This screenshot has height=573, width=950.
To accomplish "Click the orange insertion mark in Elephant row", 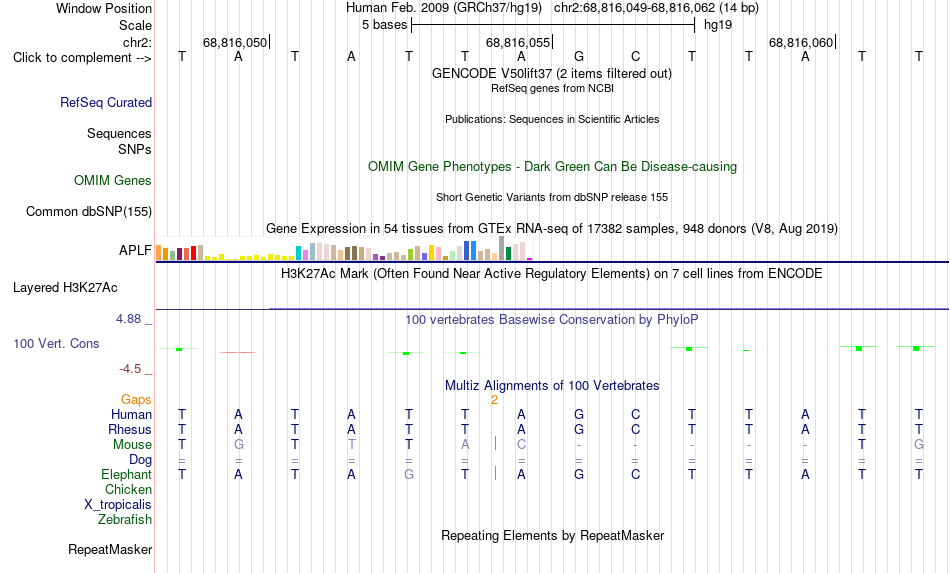I will [495, 473].
